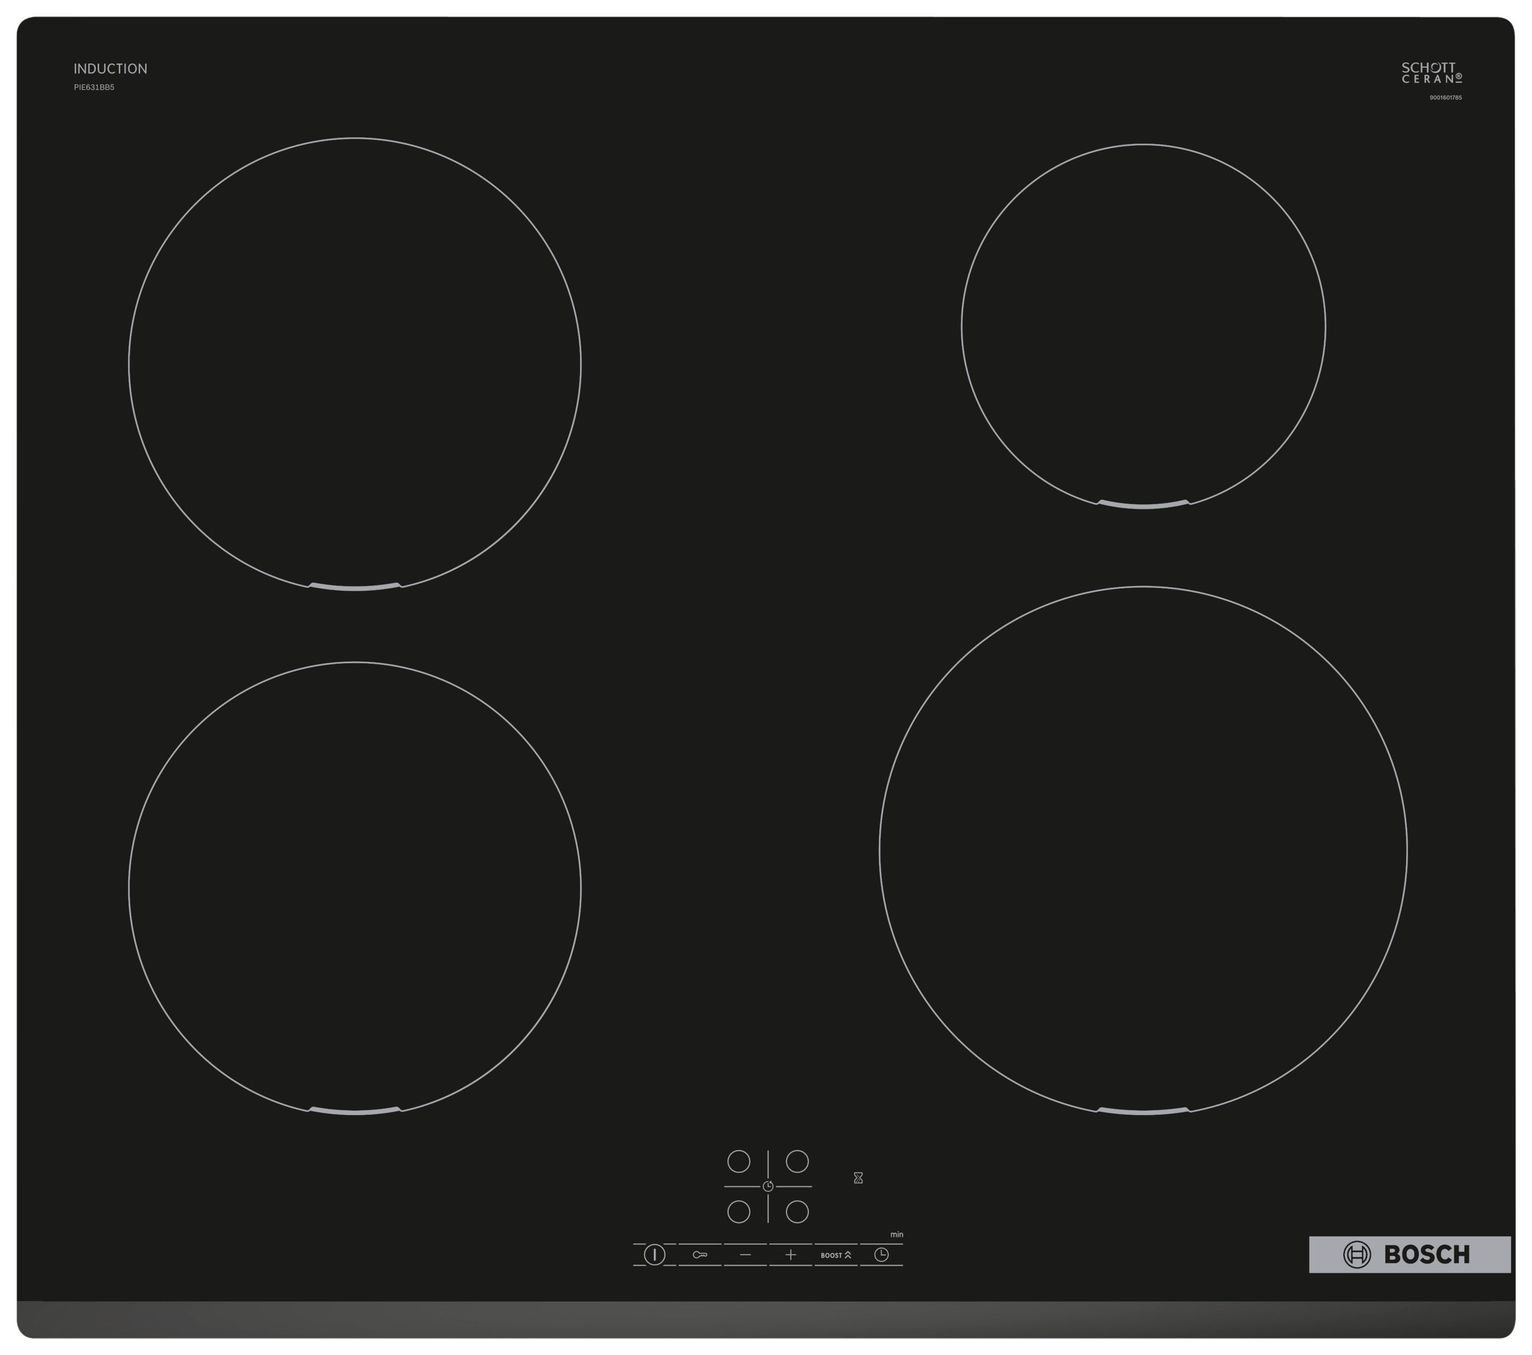
Task: Tap the min timer unit label
Action: tap(897, 1234)
